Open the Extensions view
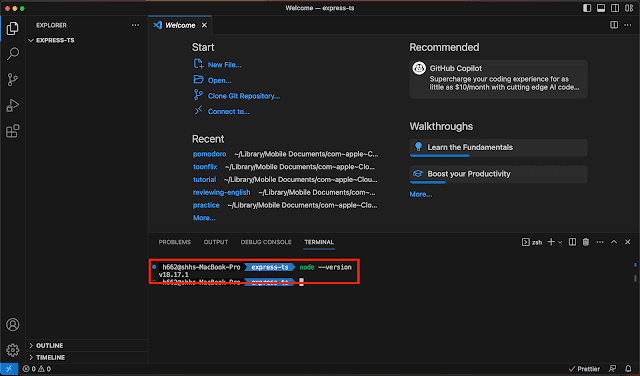 (13, 131)
